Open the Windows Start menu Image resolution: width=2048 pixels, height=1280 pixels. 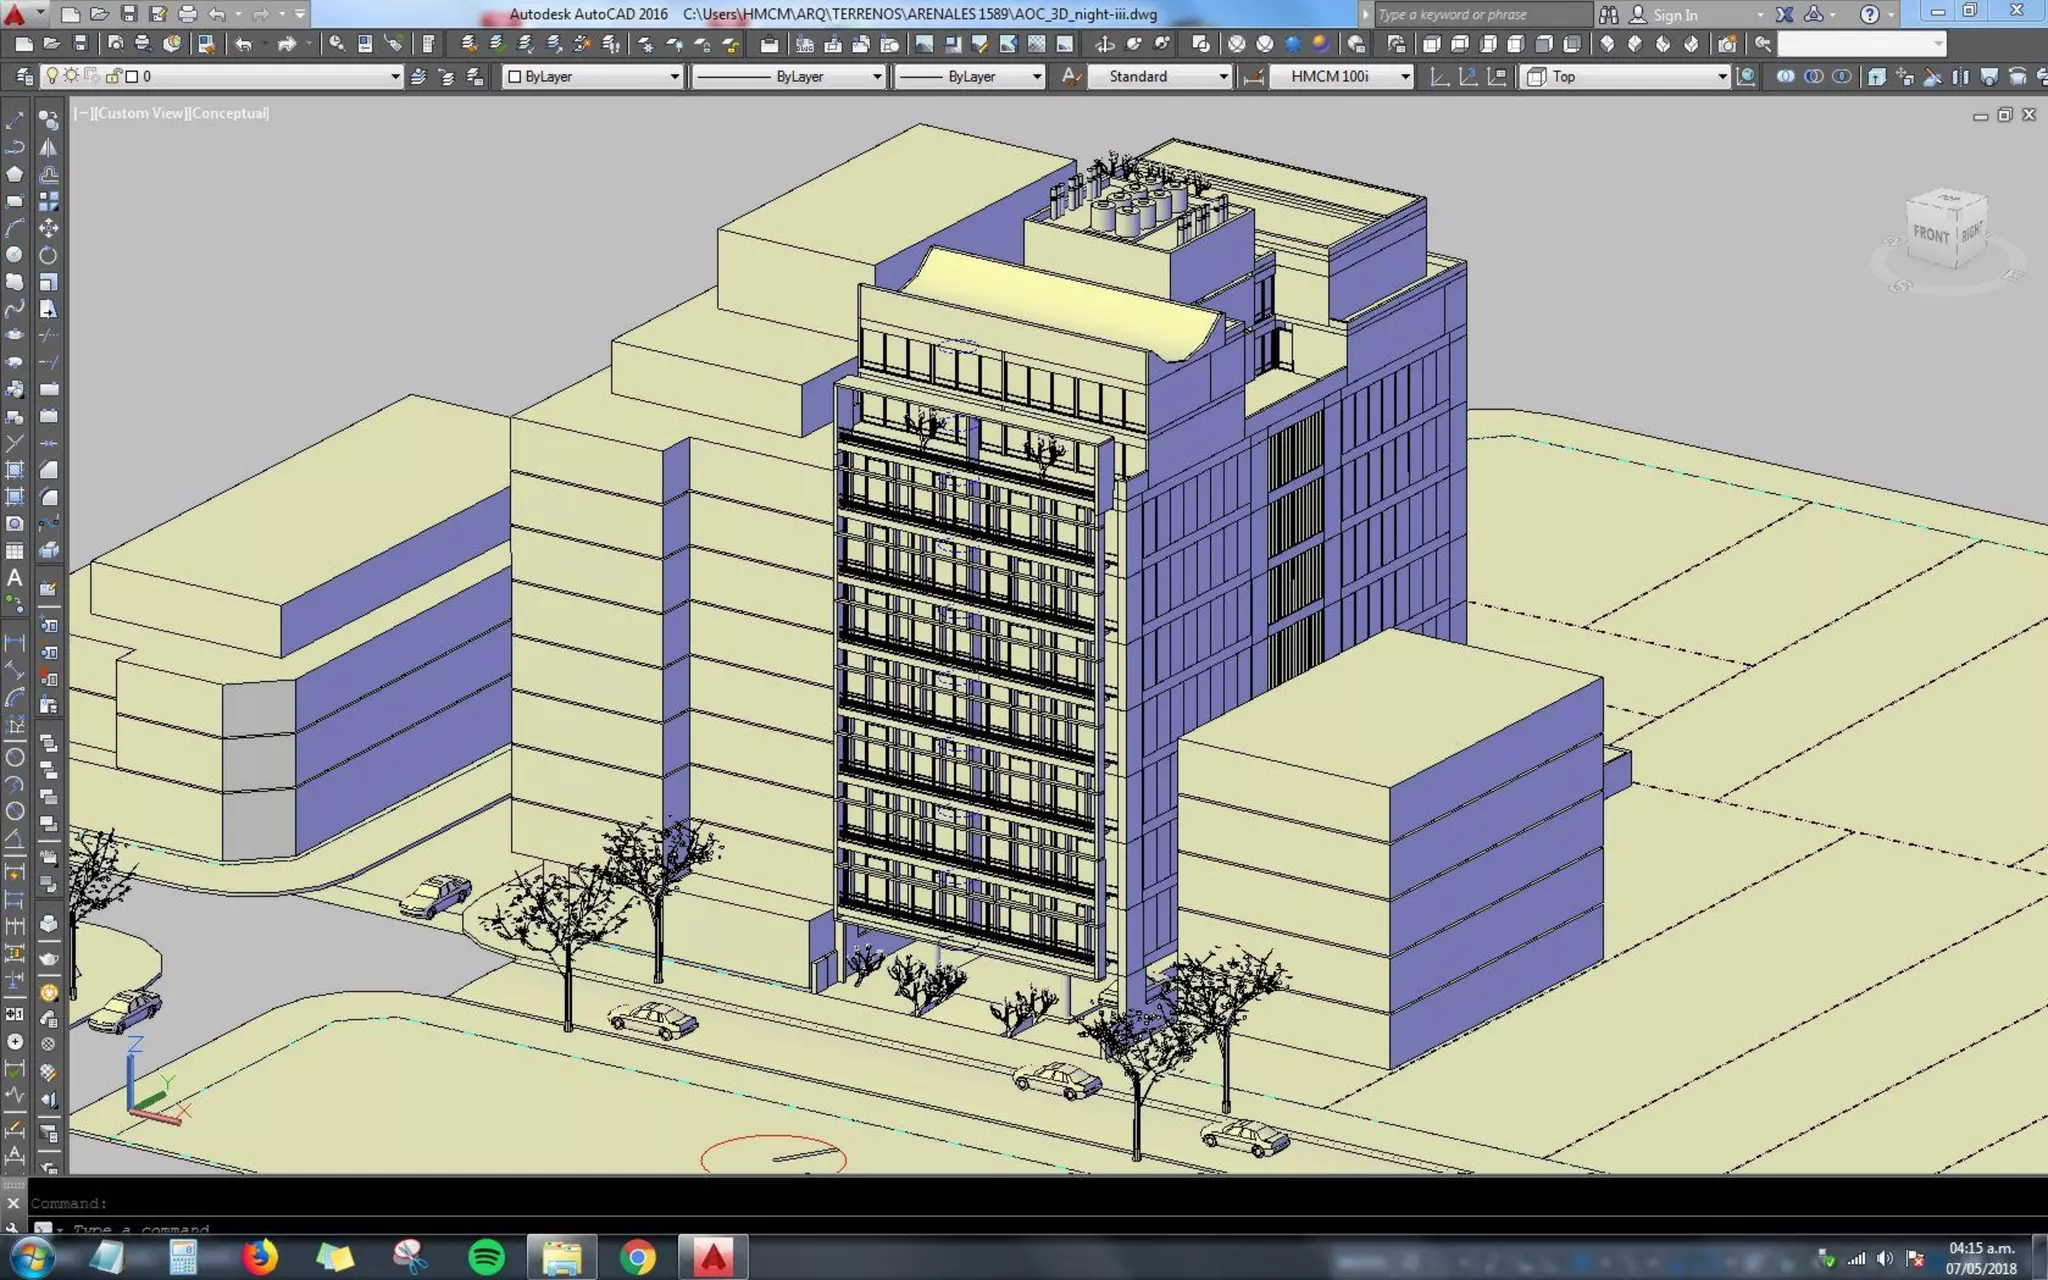point(32,1257)
